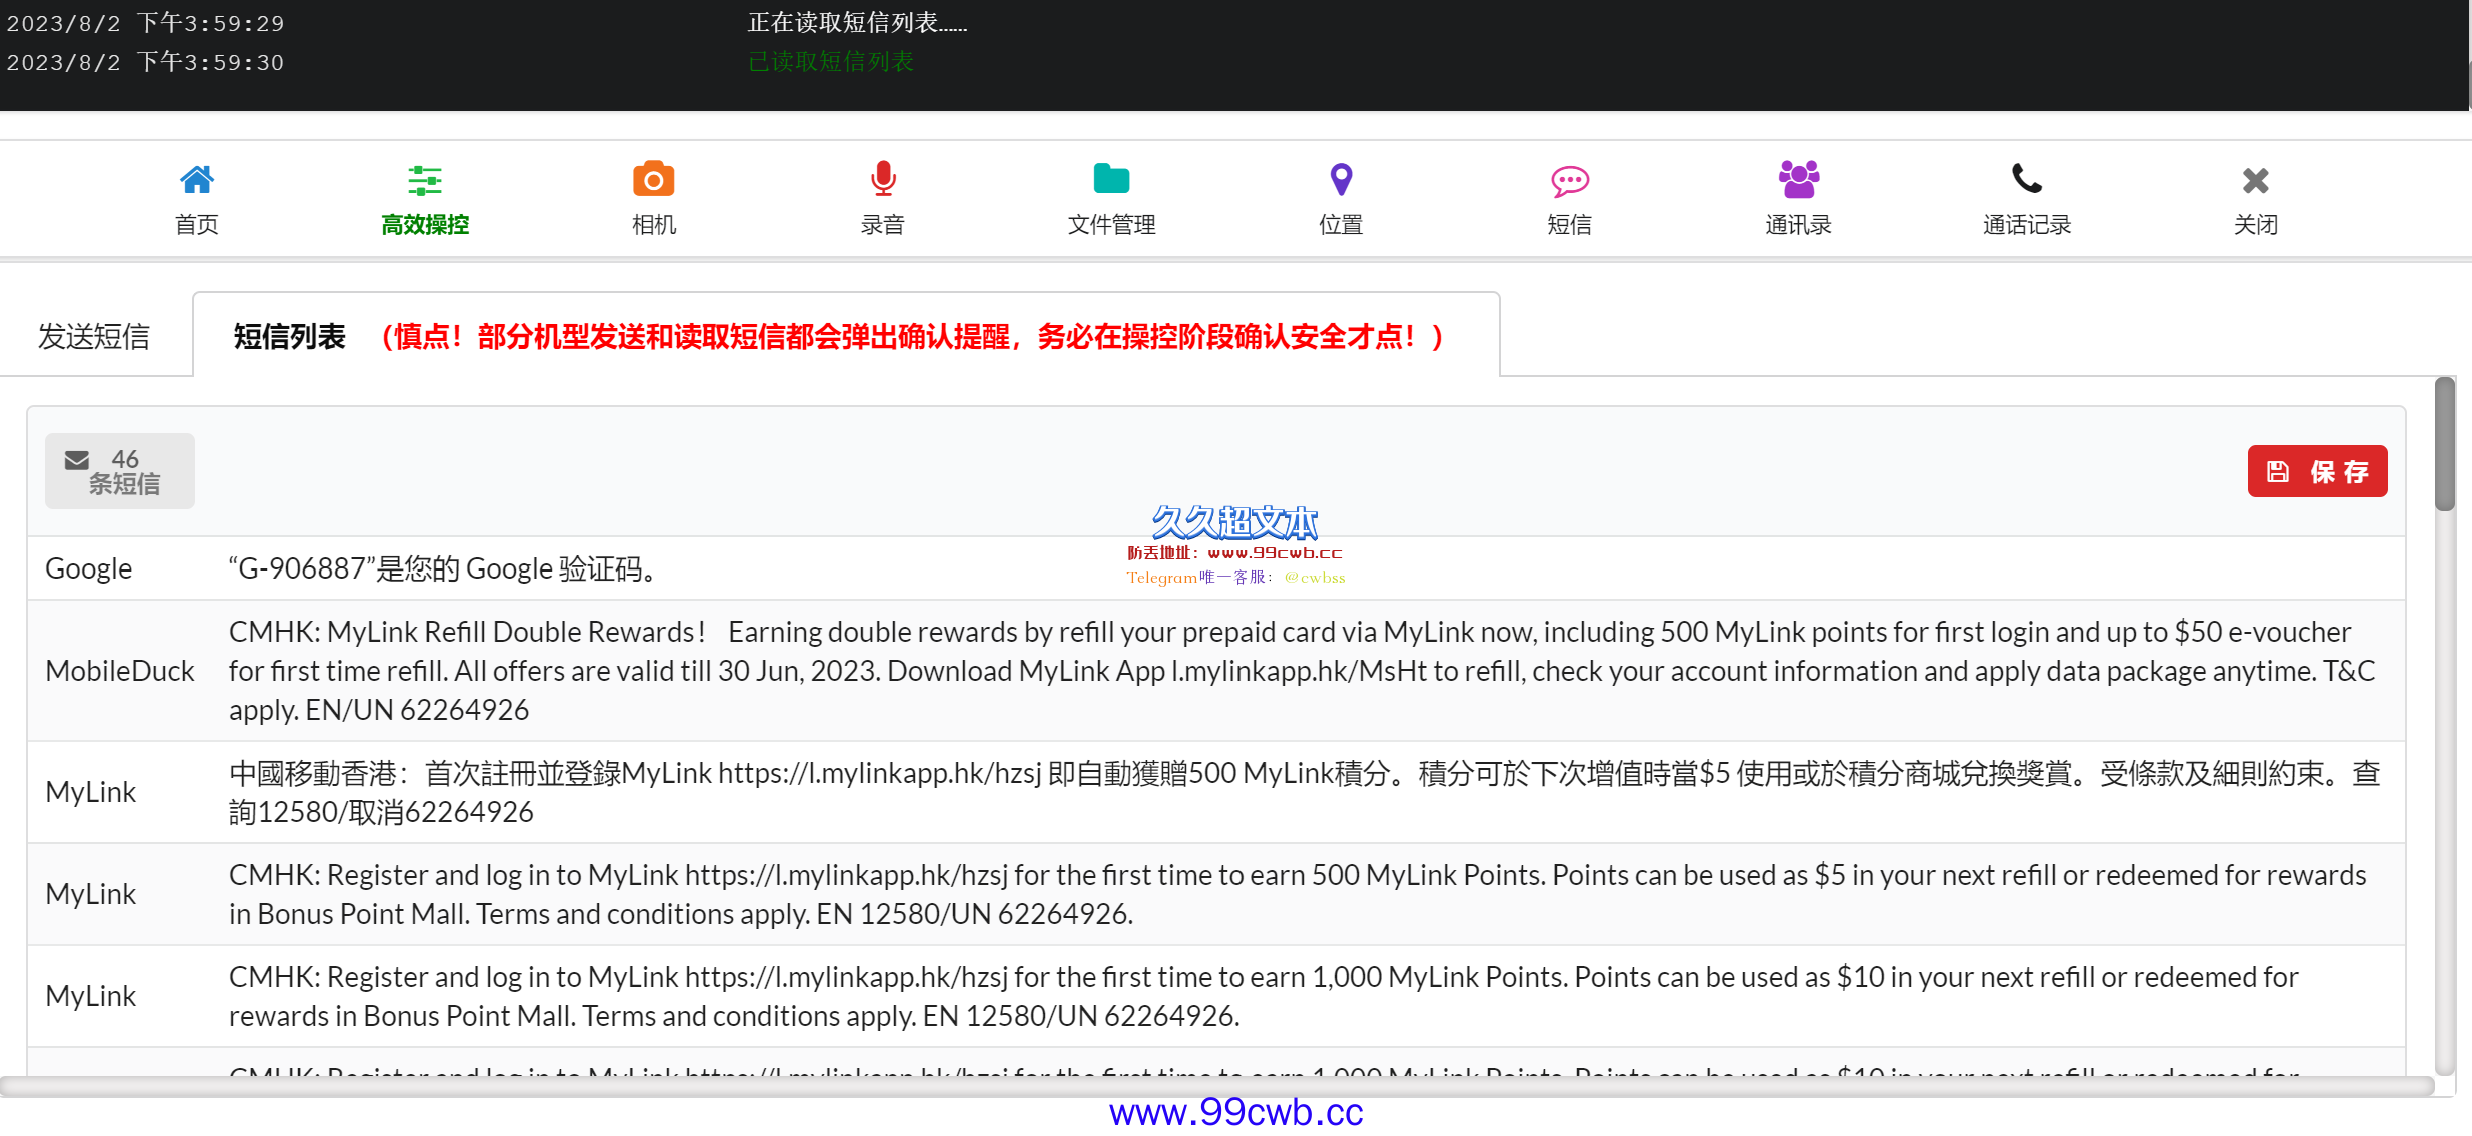Image resolution: width=2472 pixels, height=1136 pixels.
Task: Select the 高效操控 sliders icon
Action: (425, 180)
